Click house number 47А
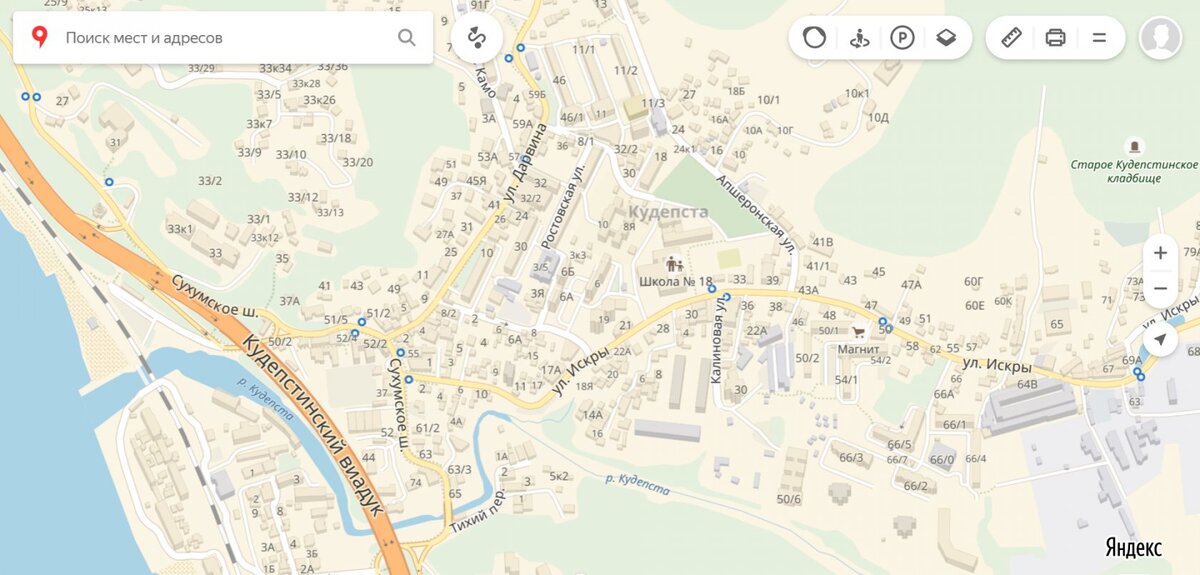 pos(911,285)
